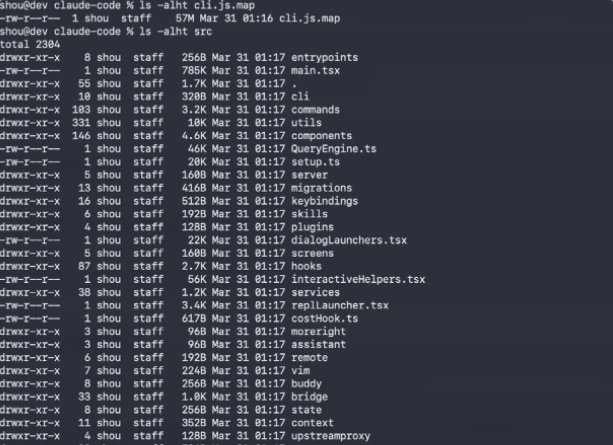Click the migrations directory name
Image resolution: width=613 pixels, height=445 pixels.
[x=321, y=187]
